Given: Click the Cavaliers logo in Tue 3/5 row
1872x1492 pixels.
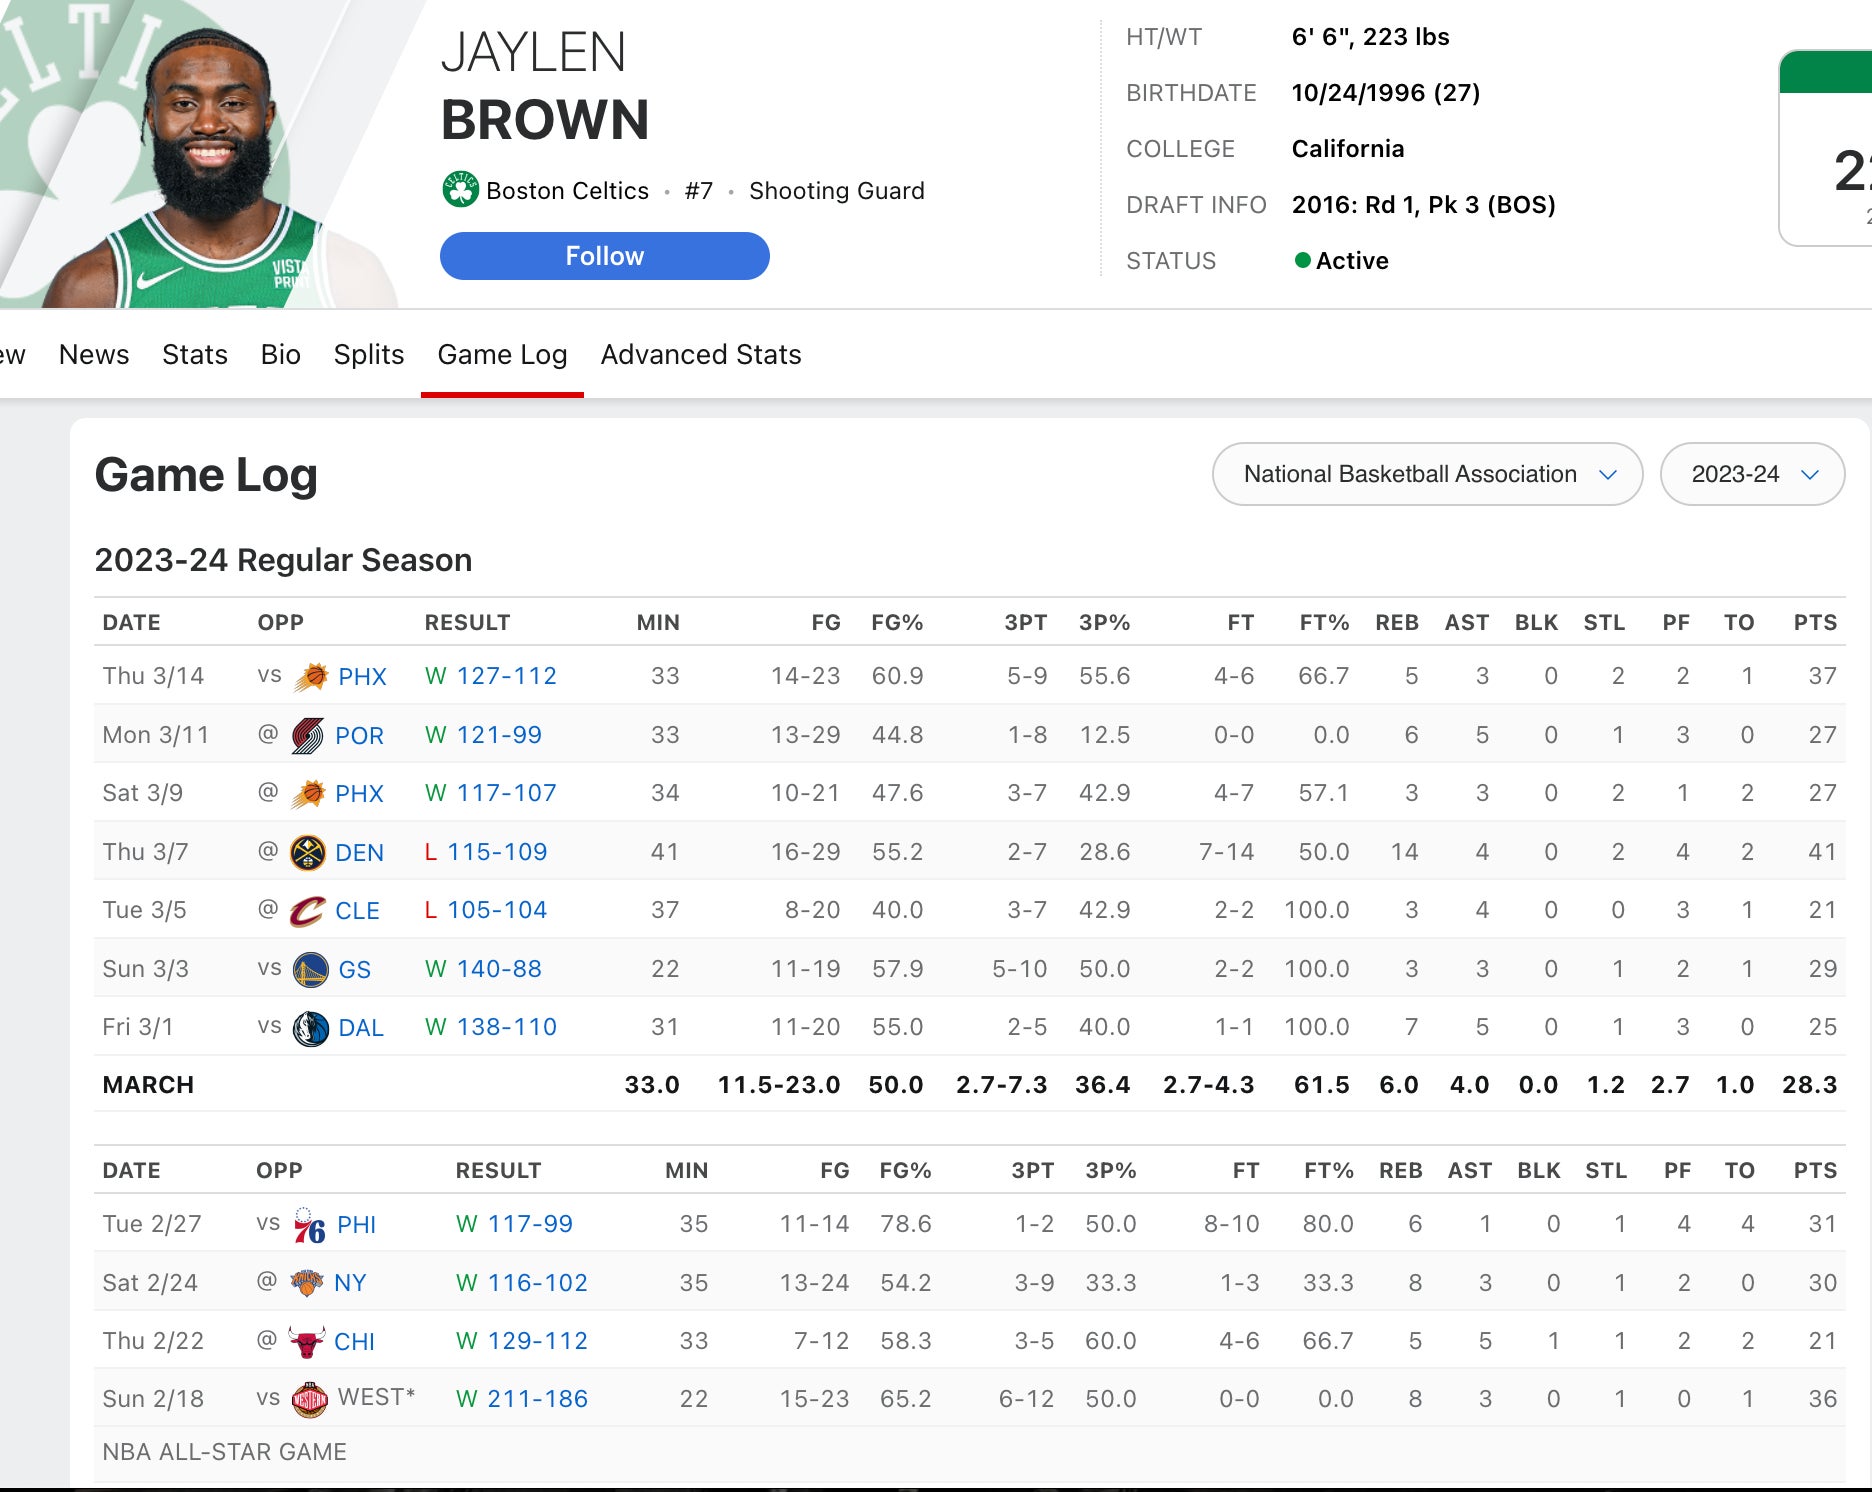Looking at the screenshot, I should 308,911.
